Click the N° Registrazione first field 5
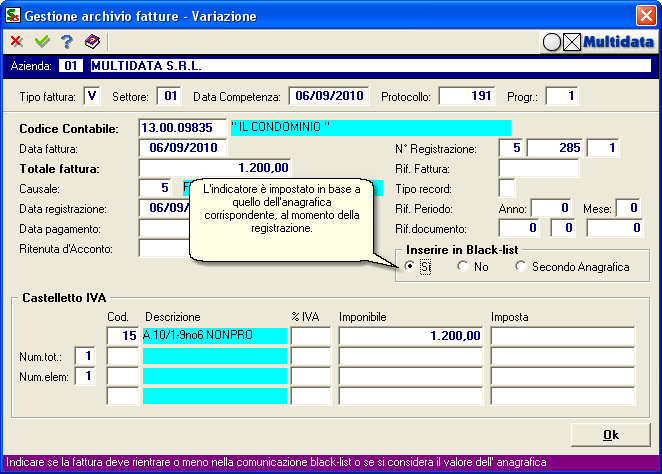Screen dimensions: 662x474 511,148
